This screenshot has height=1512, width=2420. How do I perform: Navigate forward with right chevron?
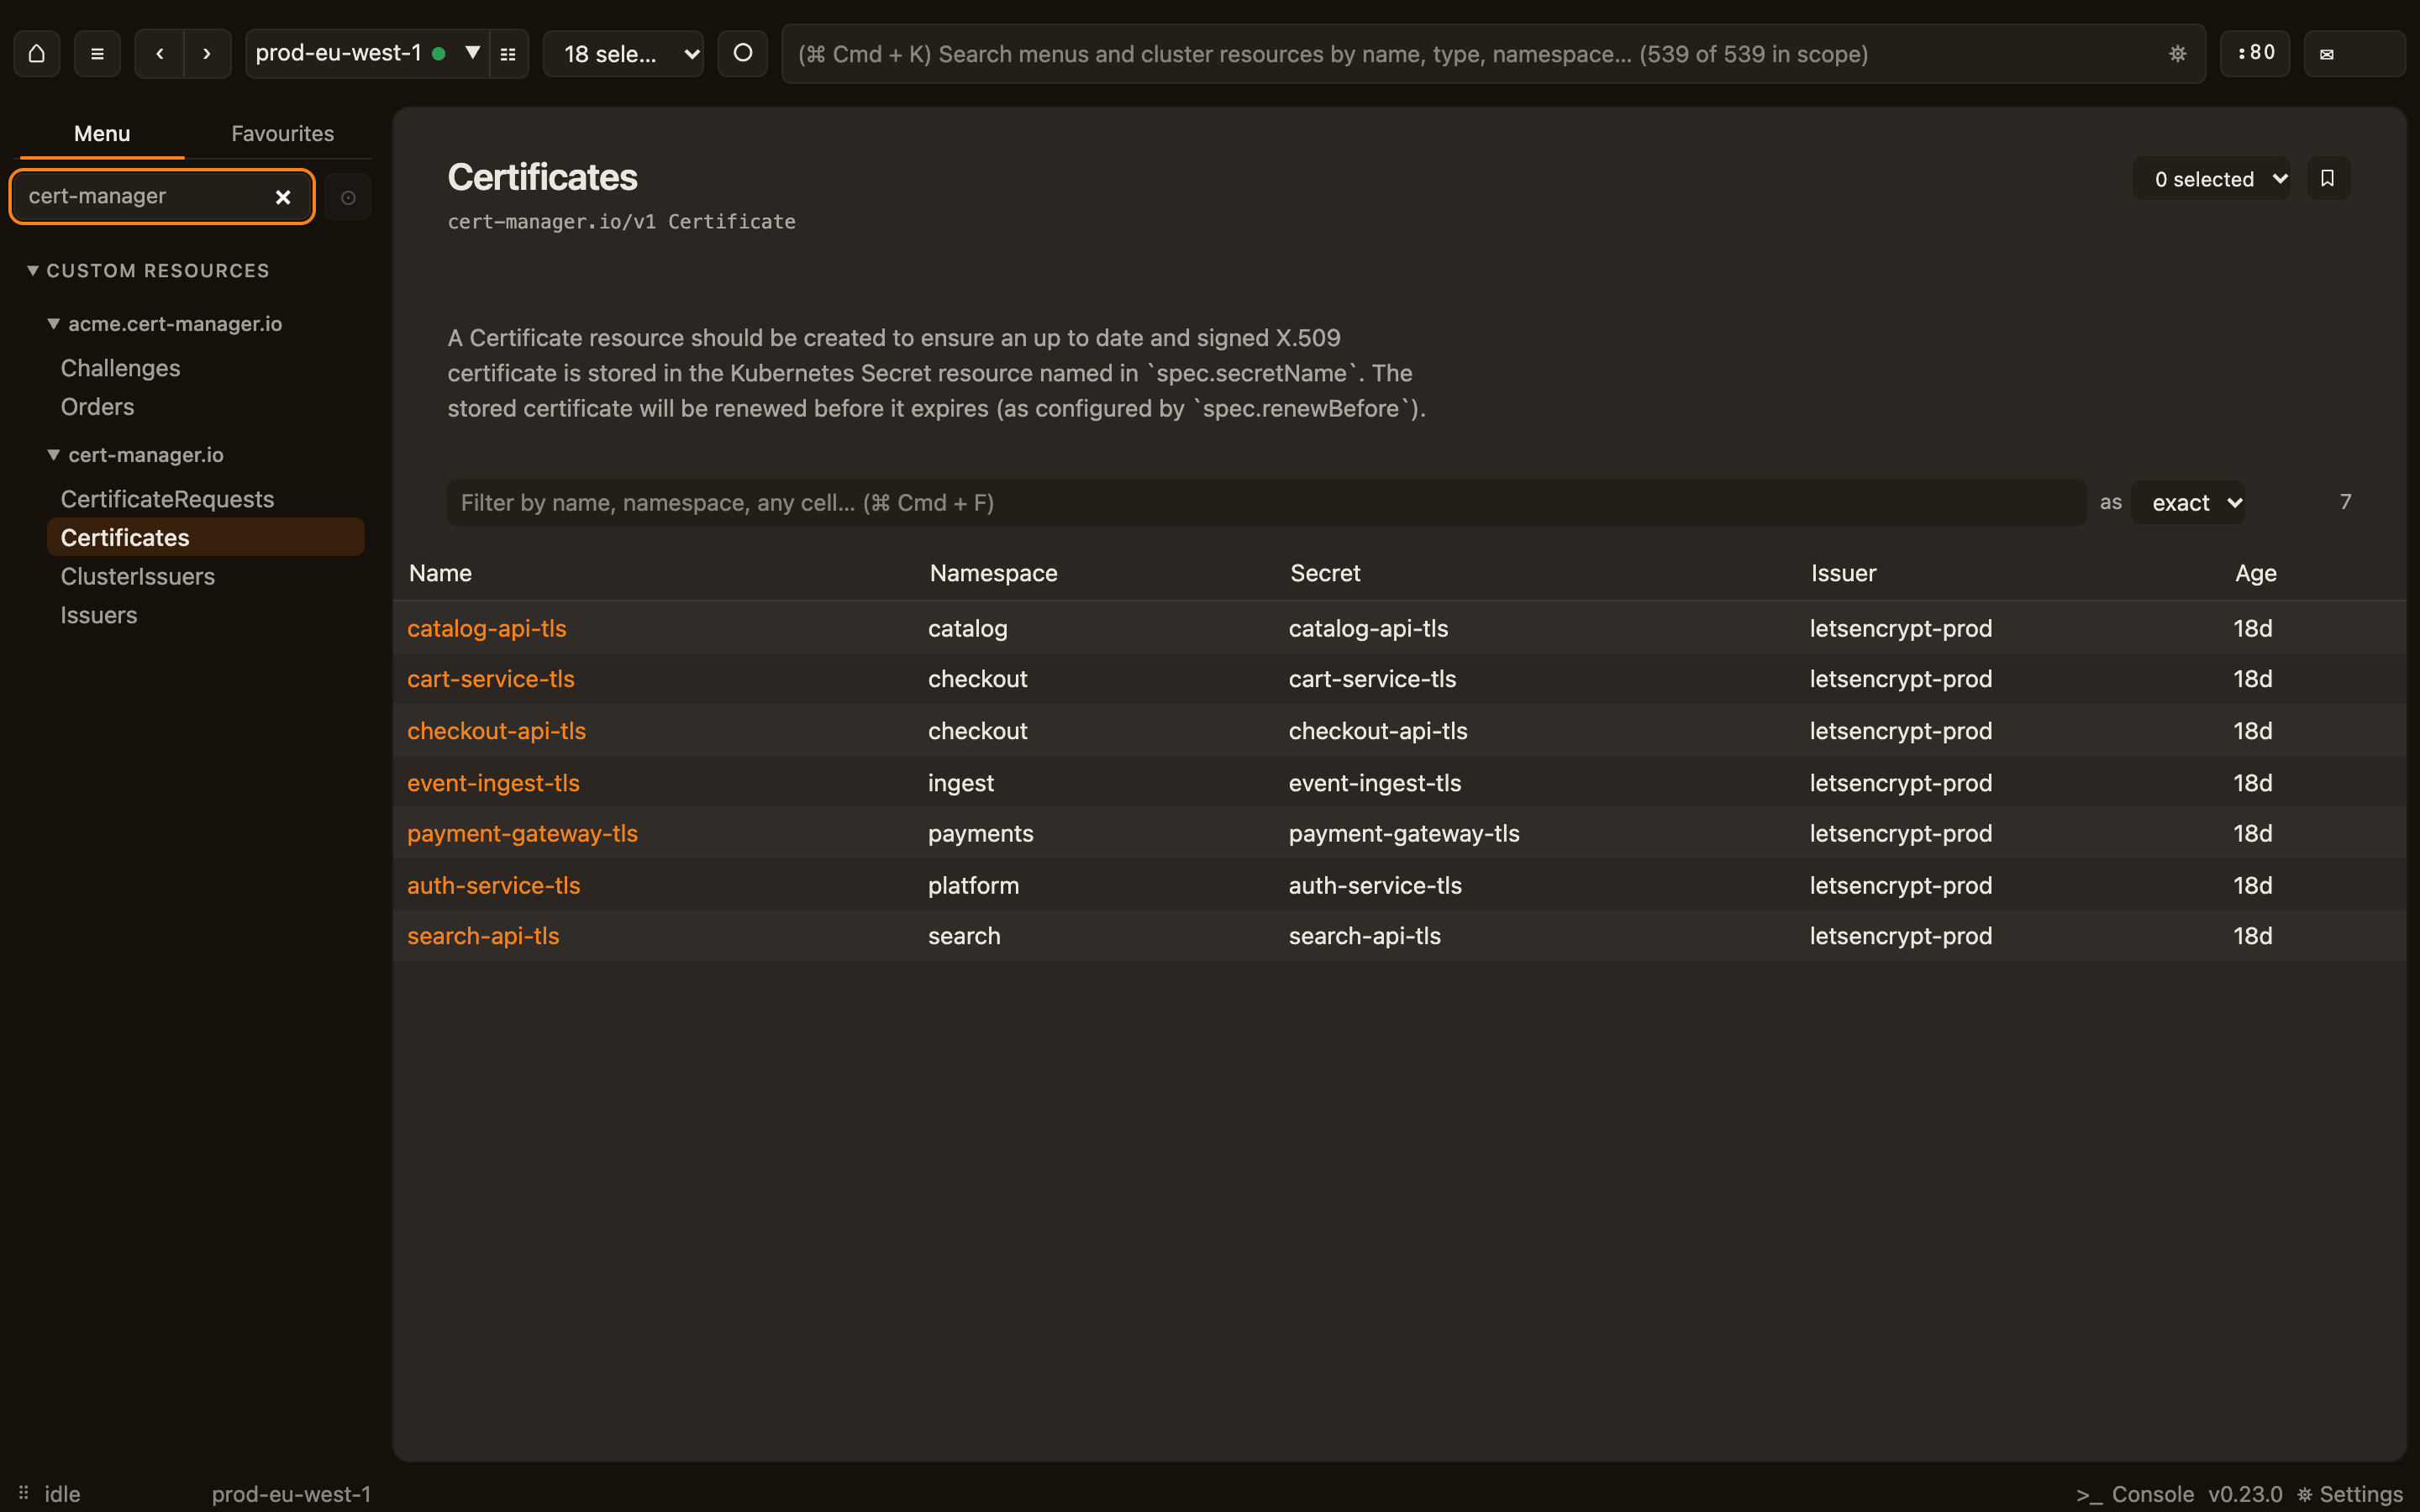[207, 53]
